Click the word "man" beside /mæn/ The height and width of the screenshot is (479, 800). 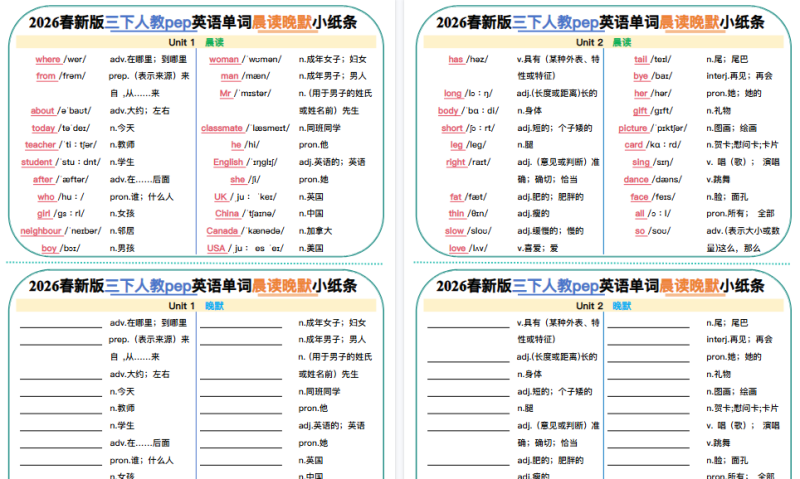[230, 76]
